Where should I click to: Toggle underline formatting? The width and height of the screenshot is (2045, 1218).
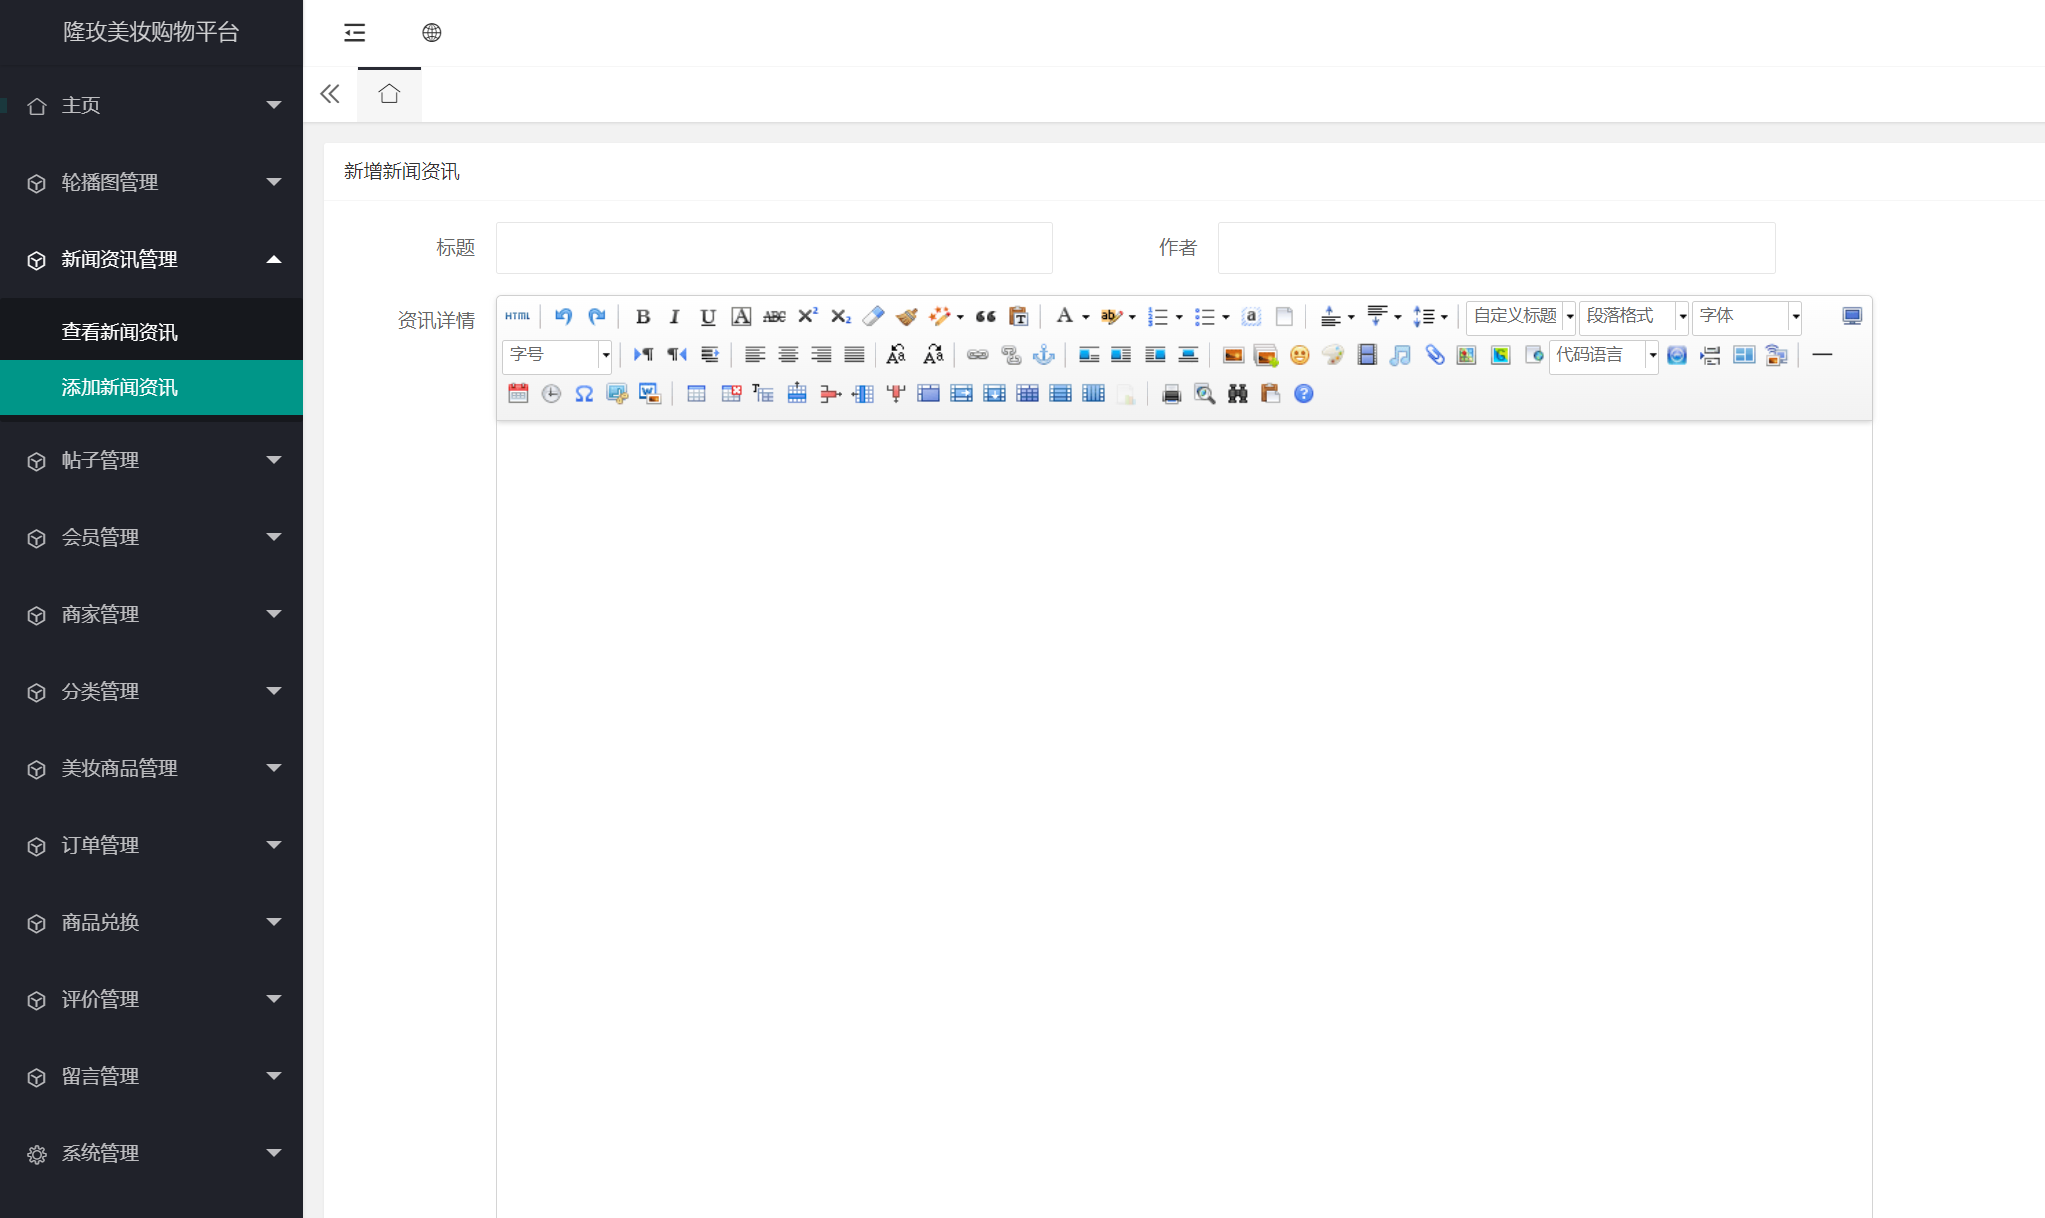point(707,316)
